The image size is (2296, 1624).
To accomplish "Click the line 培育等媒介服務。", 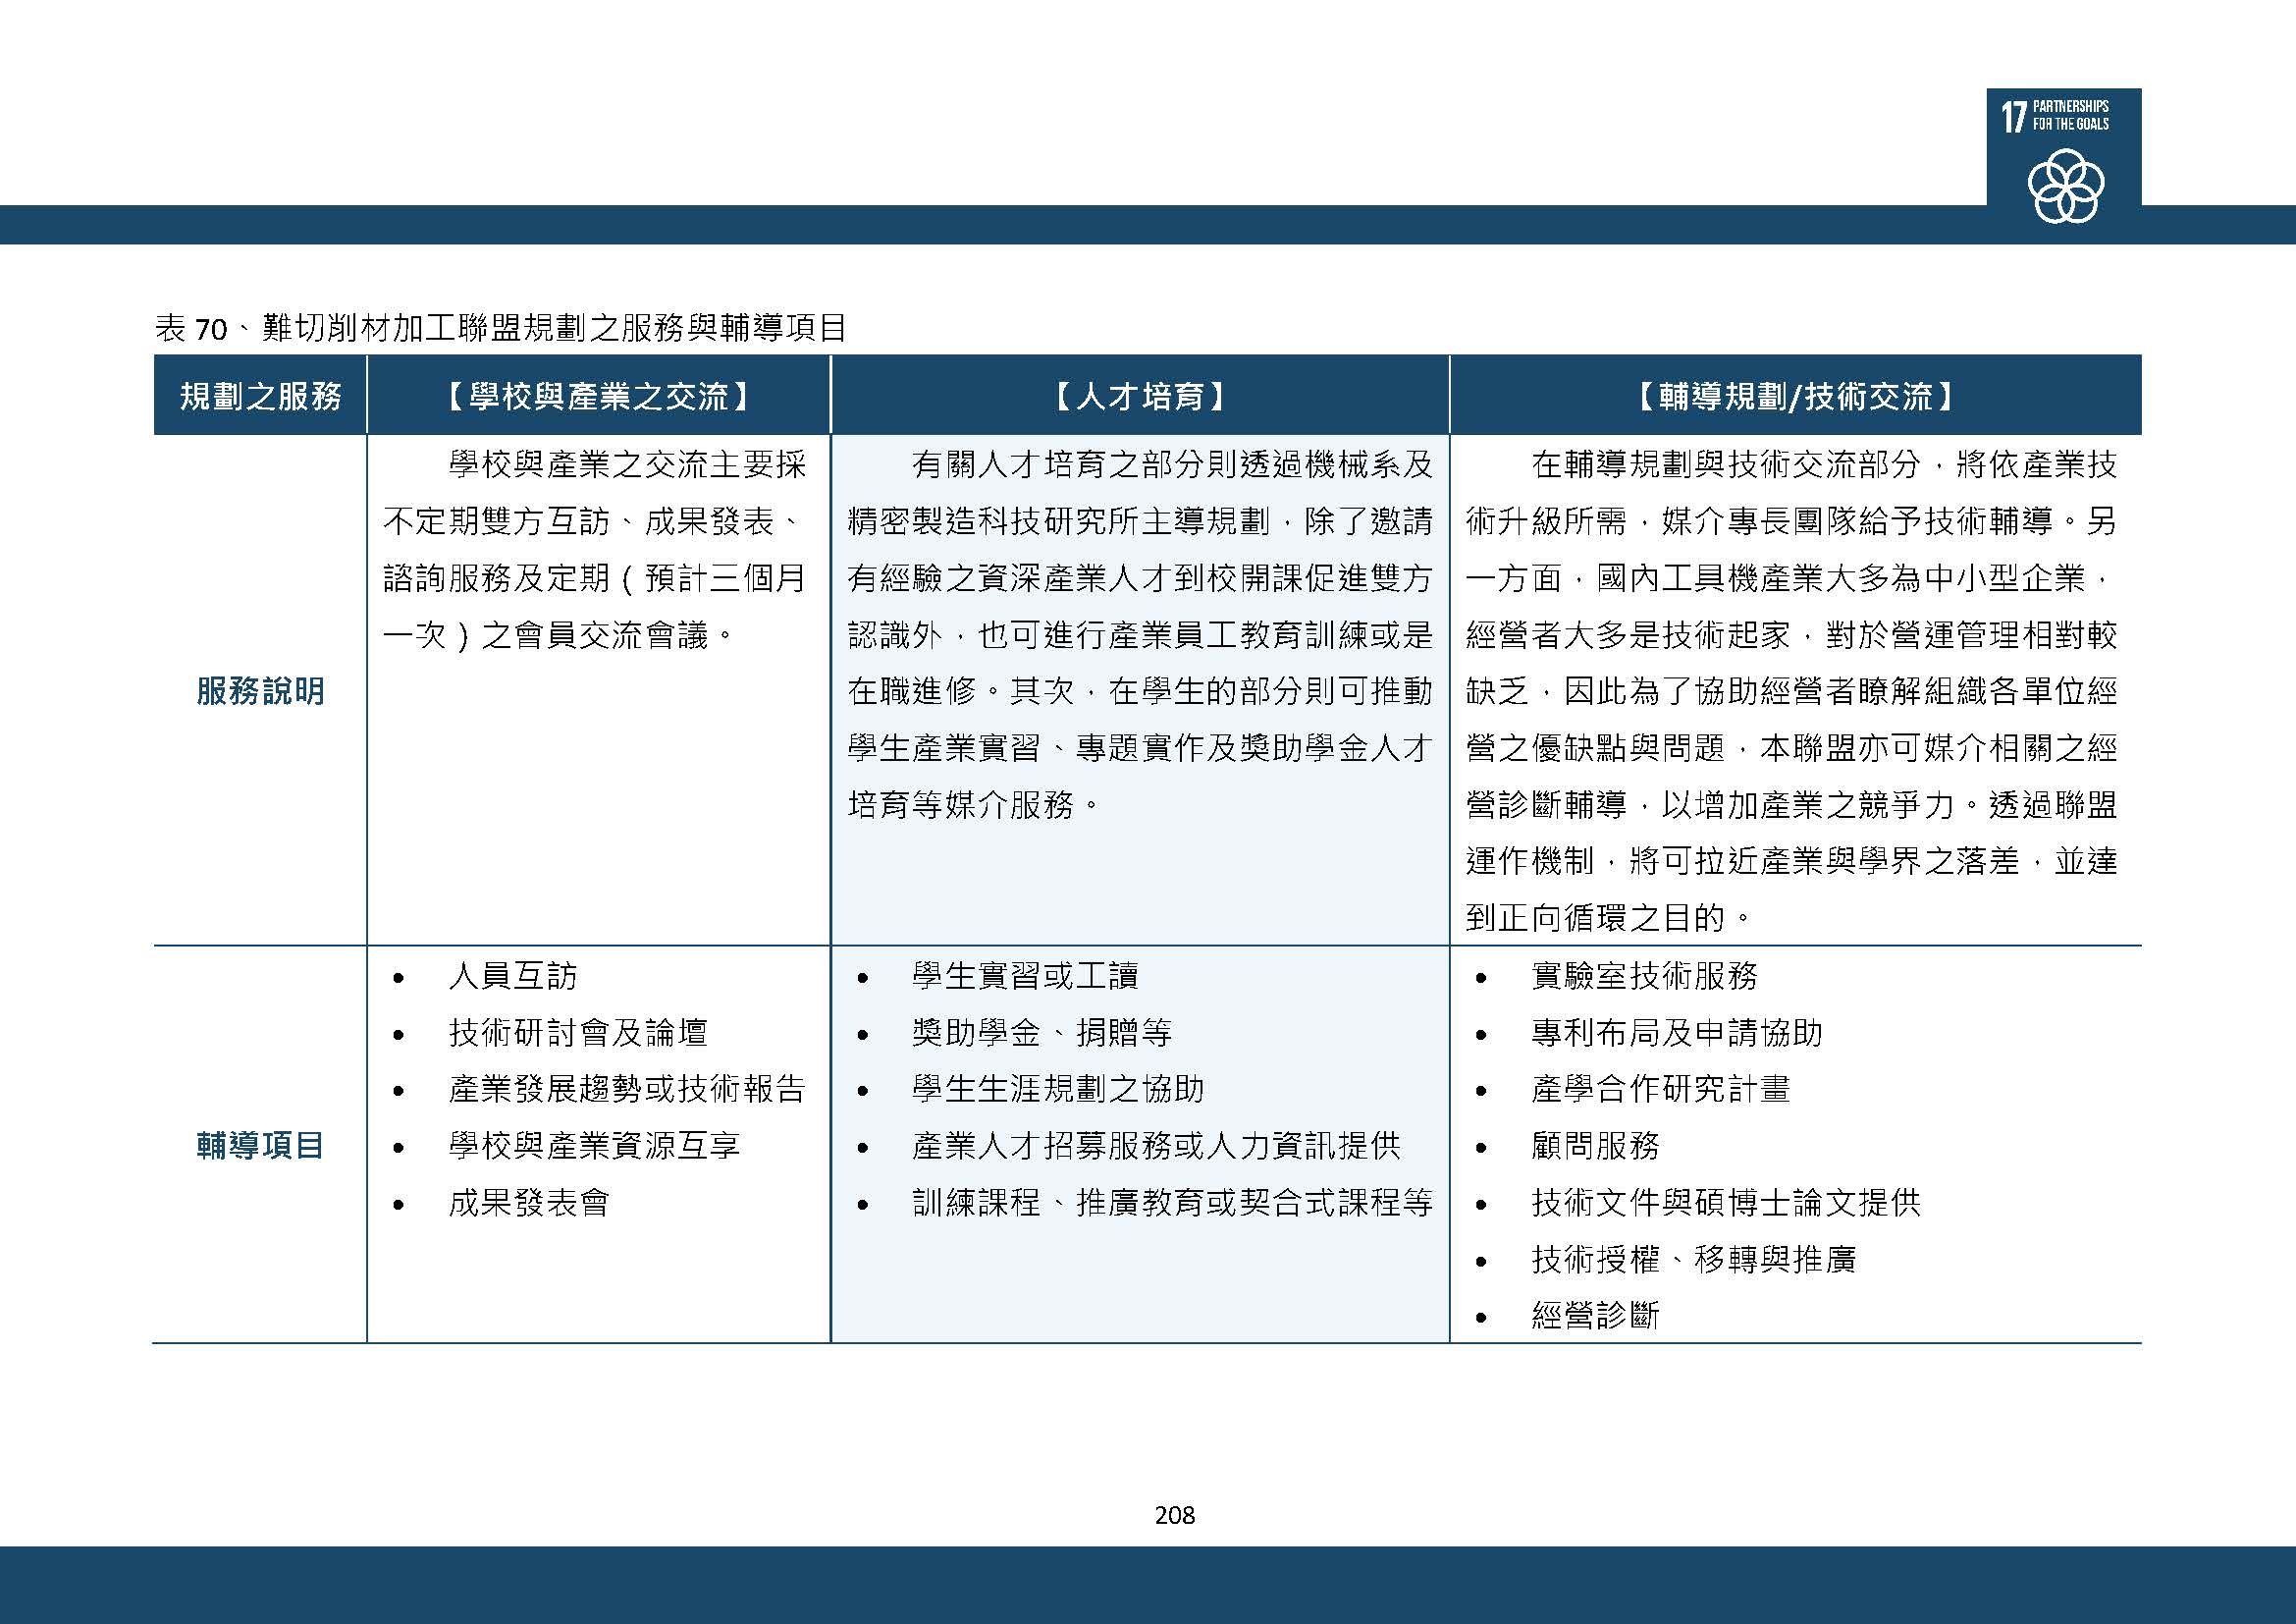I will tap(975, 804).
